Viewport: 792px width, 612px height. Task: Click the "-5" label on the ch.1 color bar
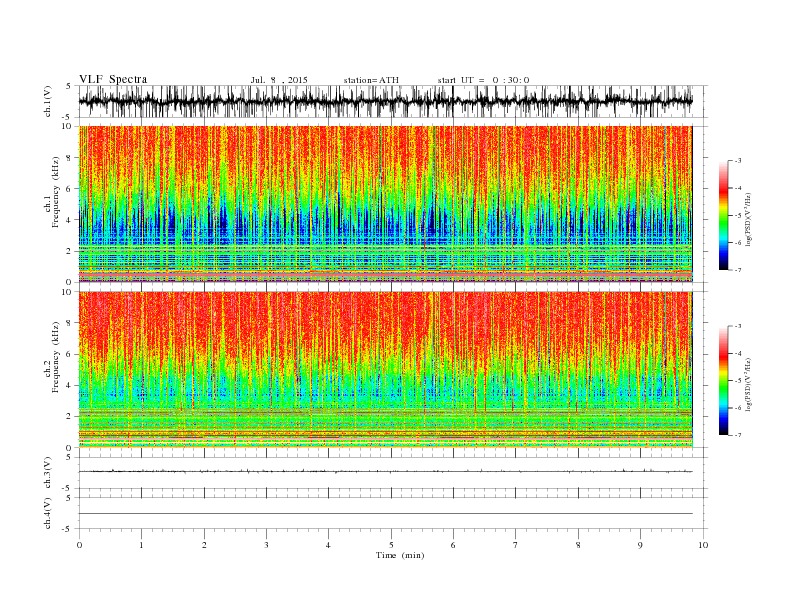point(738,216)
